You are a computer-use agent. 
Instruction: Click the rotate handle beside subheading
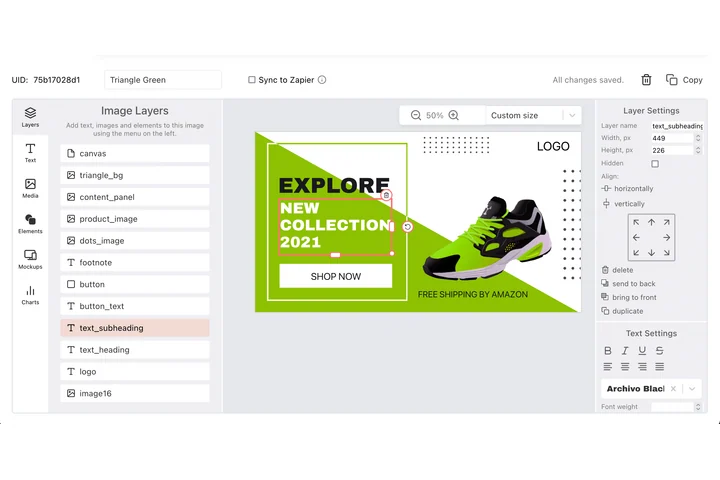tap(407, 227)
